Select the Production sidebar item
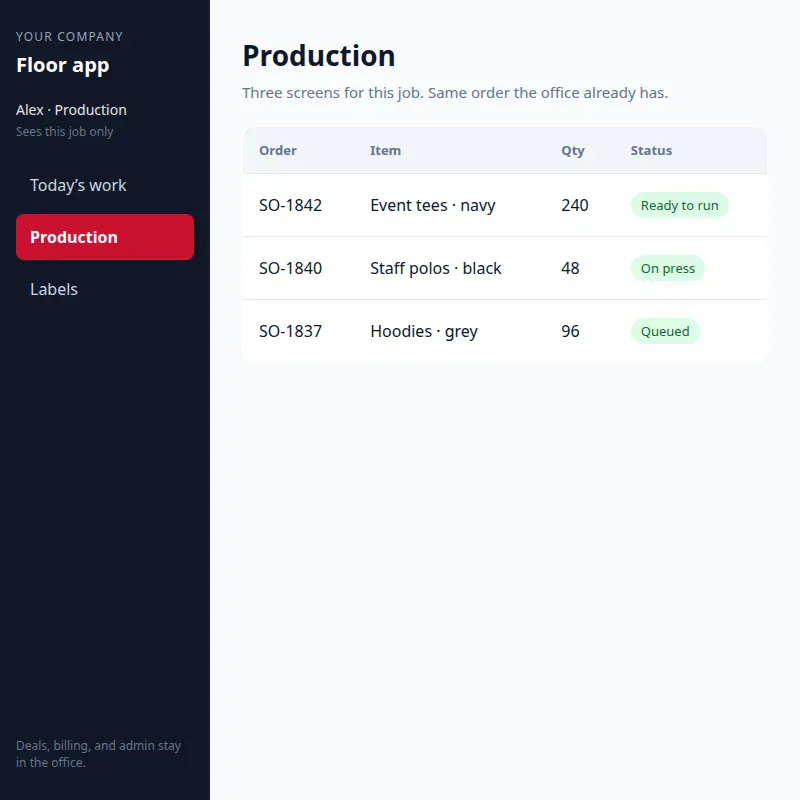Image resolution: width=800 pixels, height=800 pixels. (x=105, y=237)
